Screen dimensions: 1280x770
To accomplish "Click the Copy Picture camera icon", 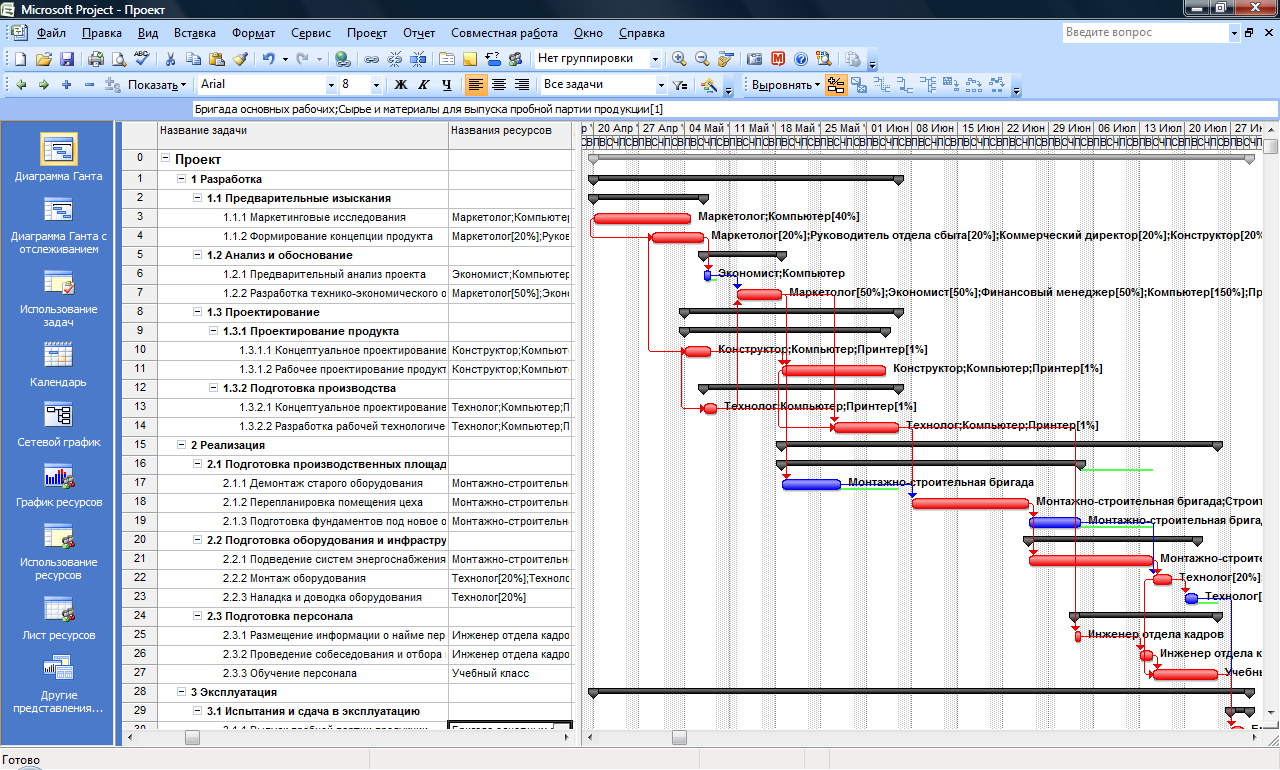I will pyautogui.click(x=755, y=59).
